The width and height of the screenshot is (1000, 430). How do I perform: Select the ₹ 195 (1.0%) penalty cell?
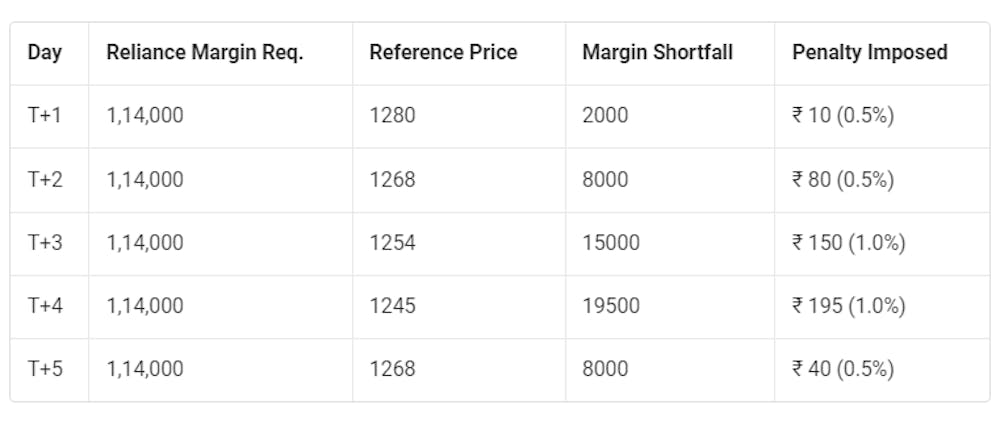point(848,306)
